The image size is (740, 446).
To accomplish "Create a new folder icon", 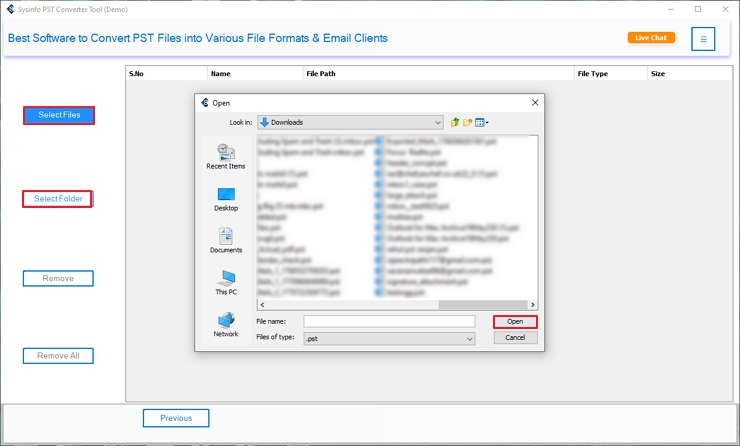I will pyautogui.click(x=467, y=123).
